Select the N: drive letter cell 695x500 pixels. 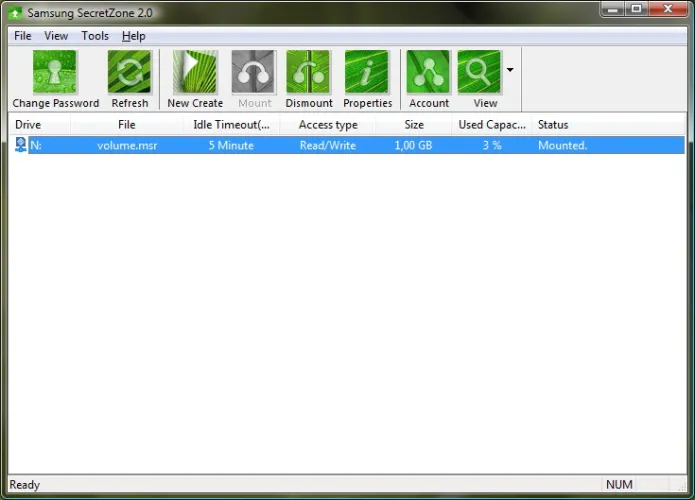36,145
